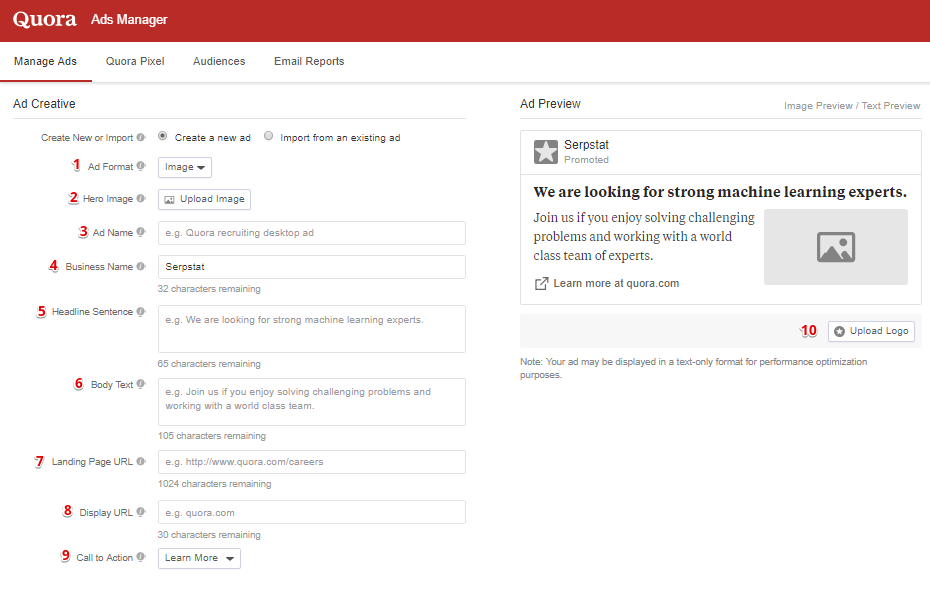
Task: Click the Ad Name input field
Action: tap(311, 233)
